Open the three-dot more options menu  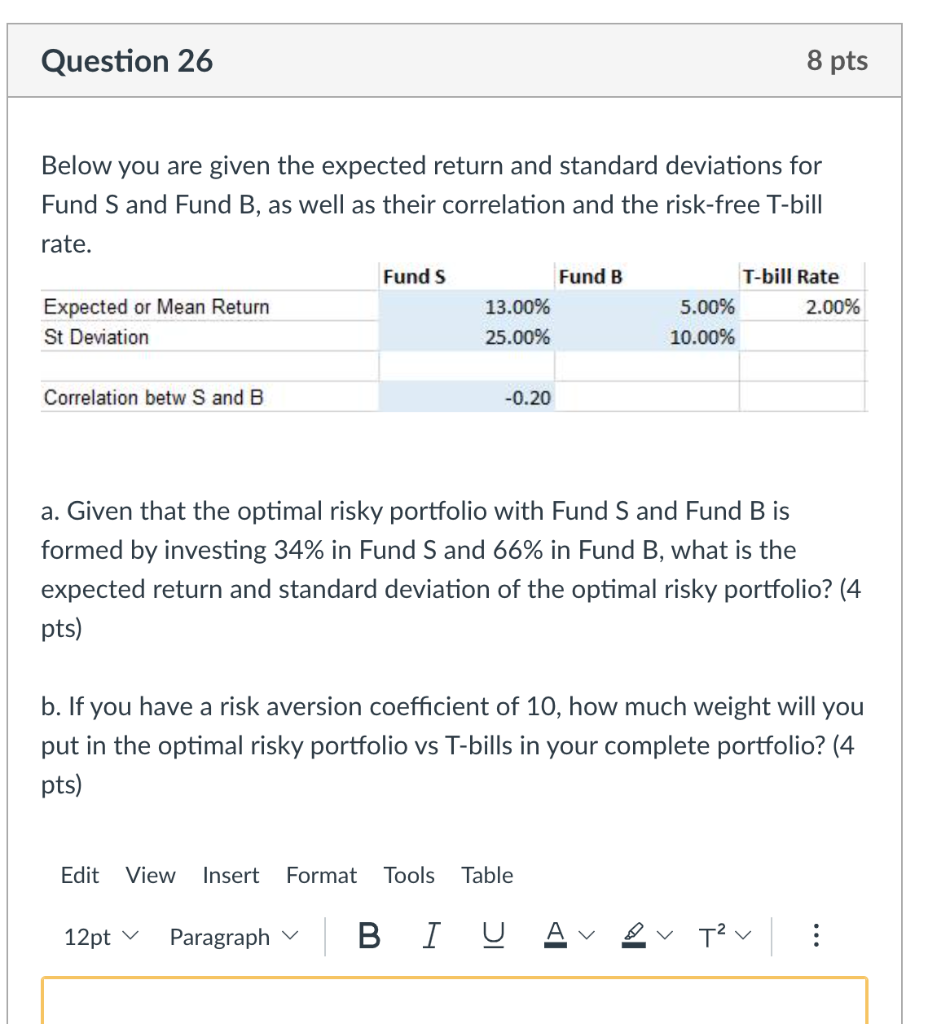(816, 936)
